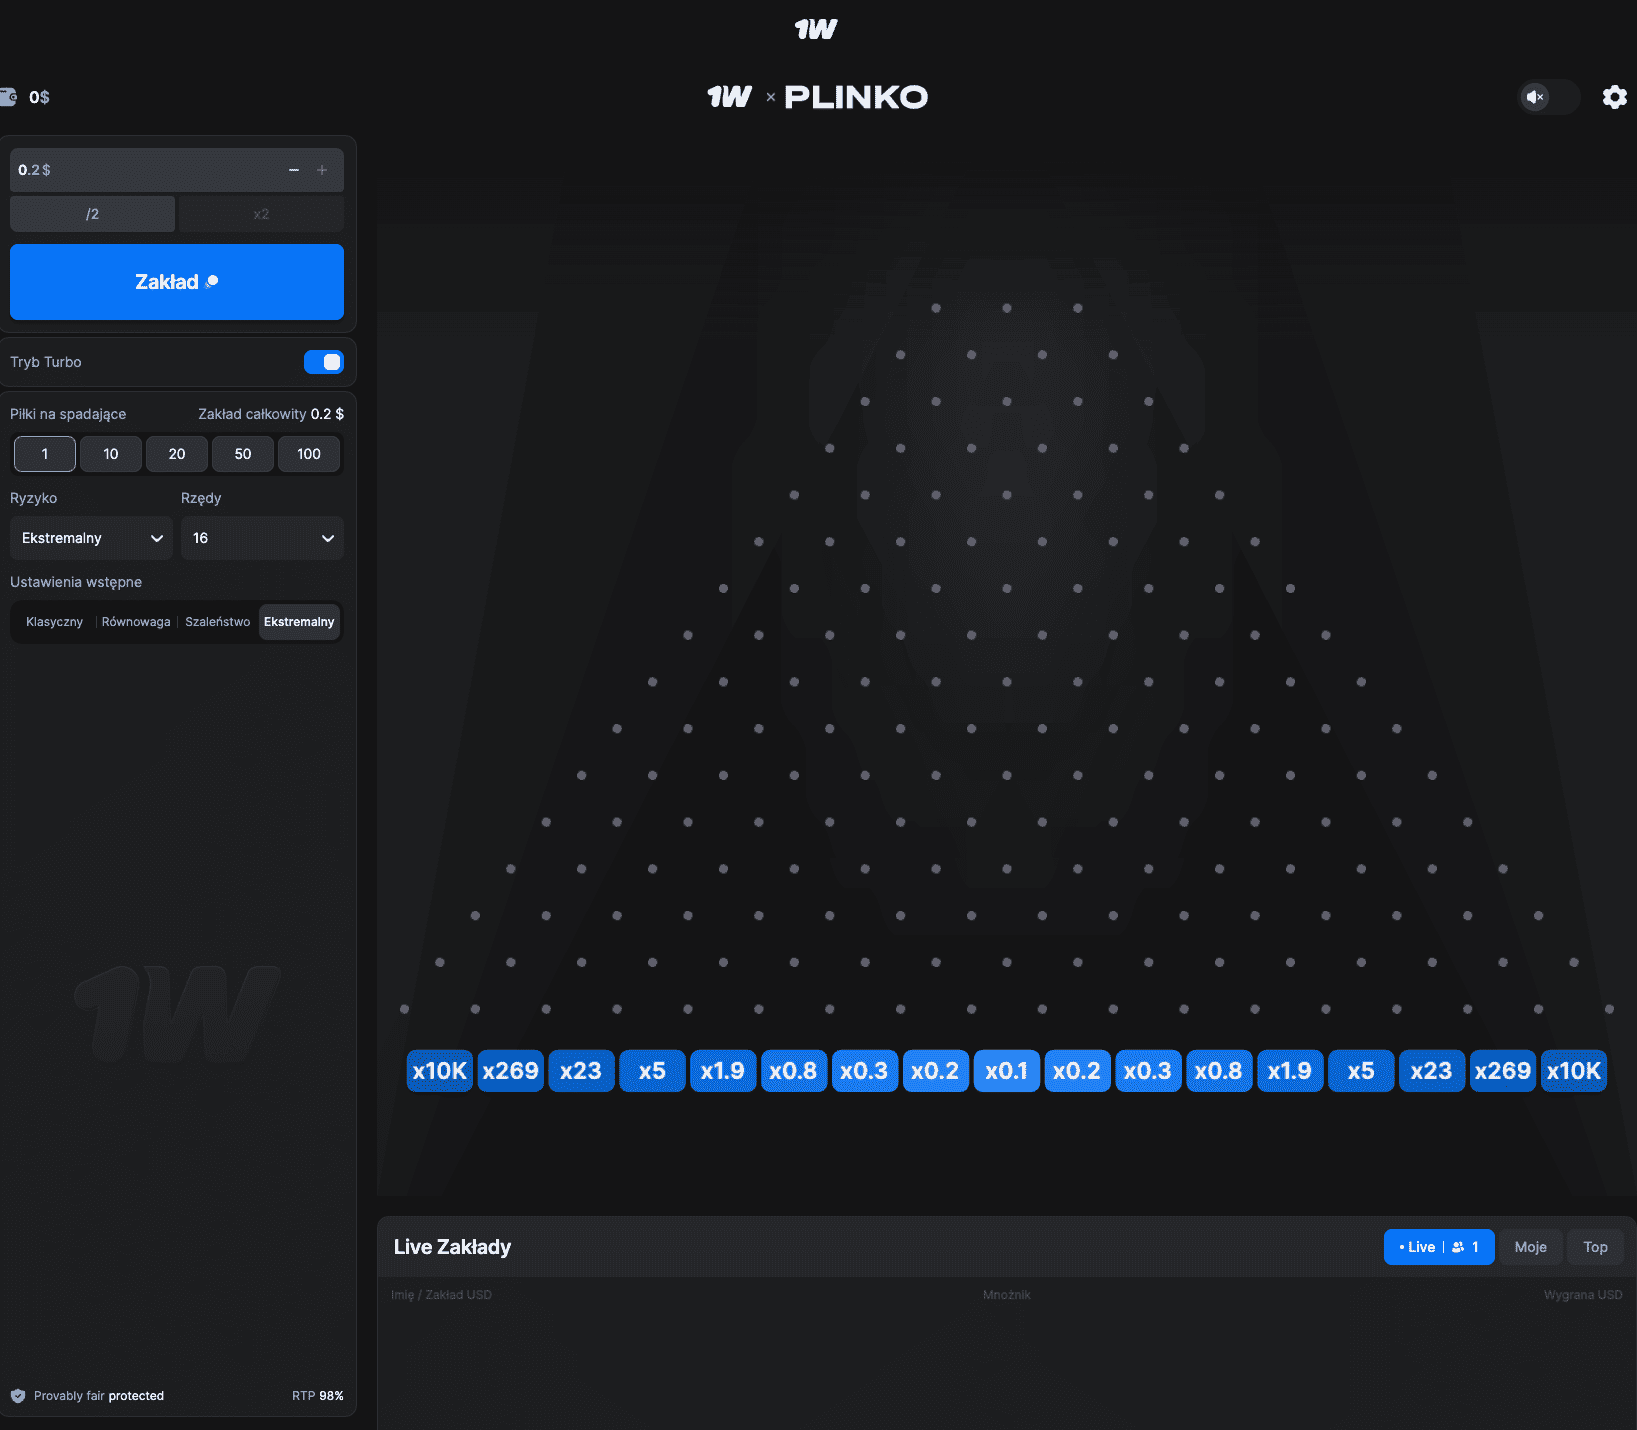Choose the Klasyczny preset

54,622
